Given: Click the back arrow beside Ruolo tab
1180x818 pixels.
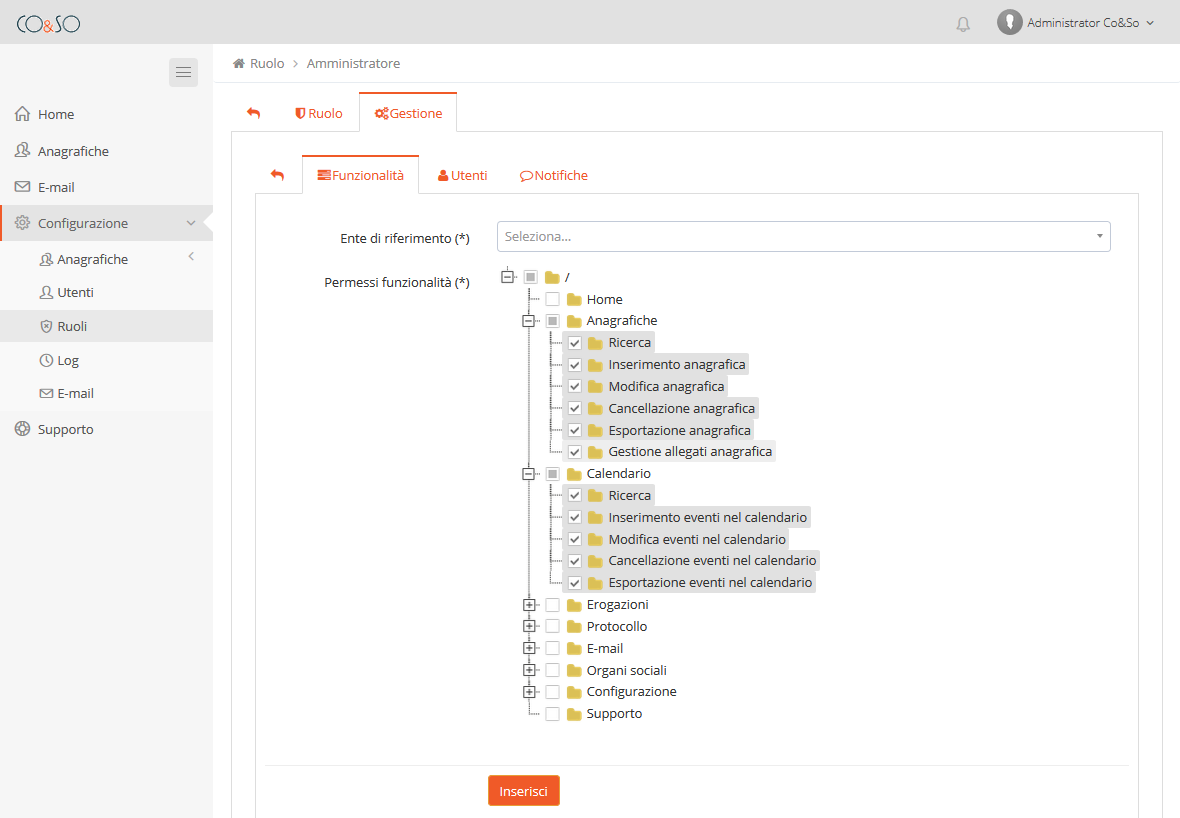Looking at the screenshot, I should (x=254, y=113).
